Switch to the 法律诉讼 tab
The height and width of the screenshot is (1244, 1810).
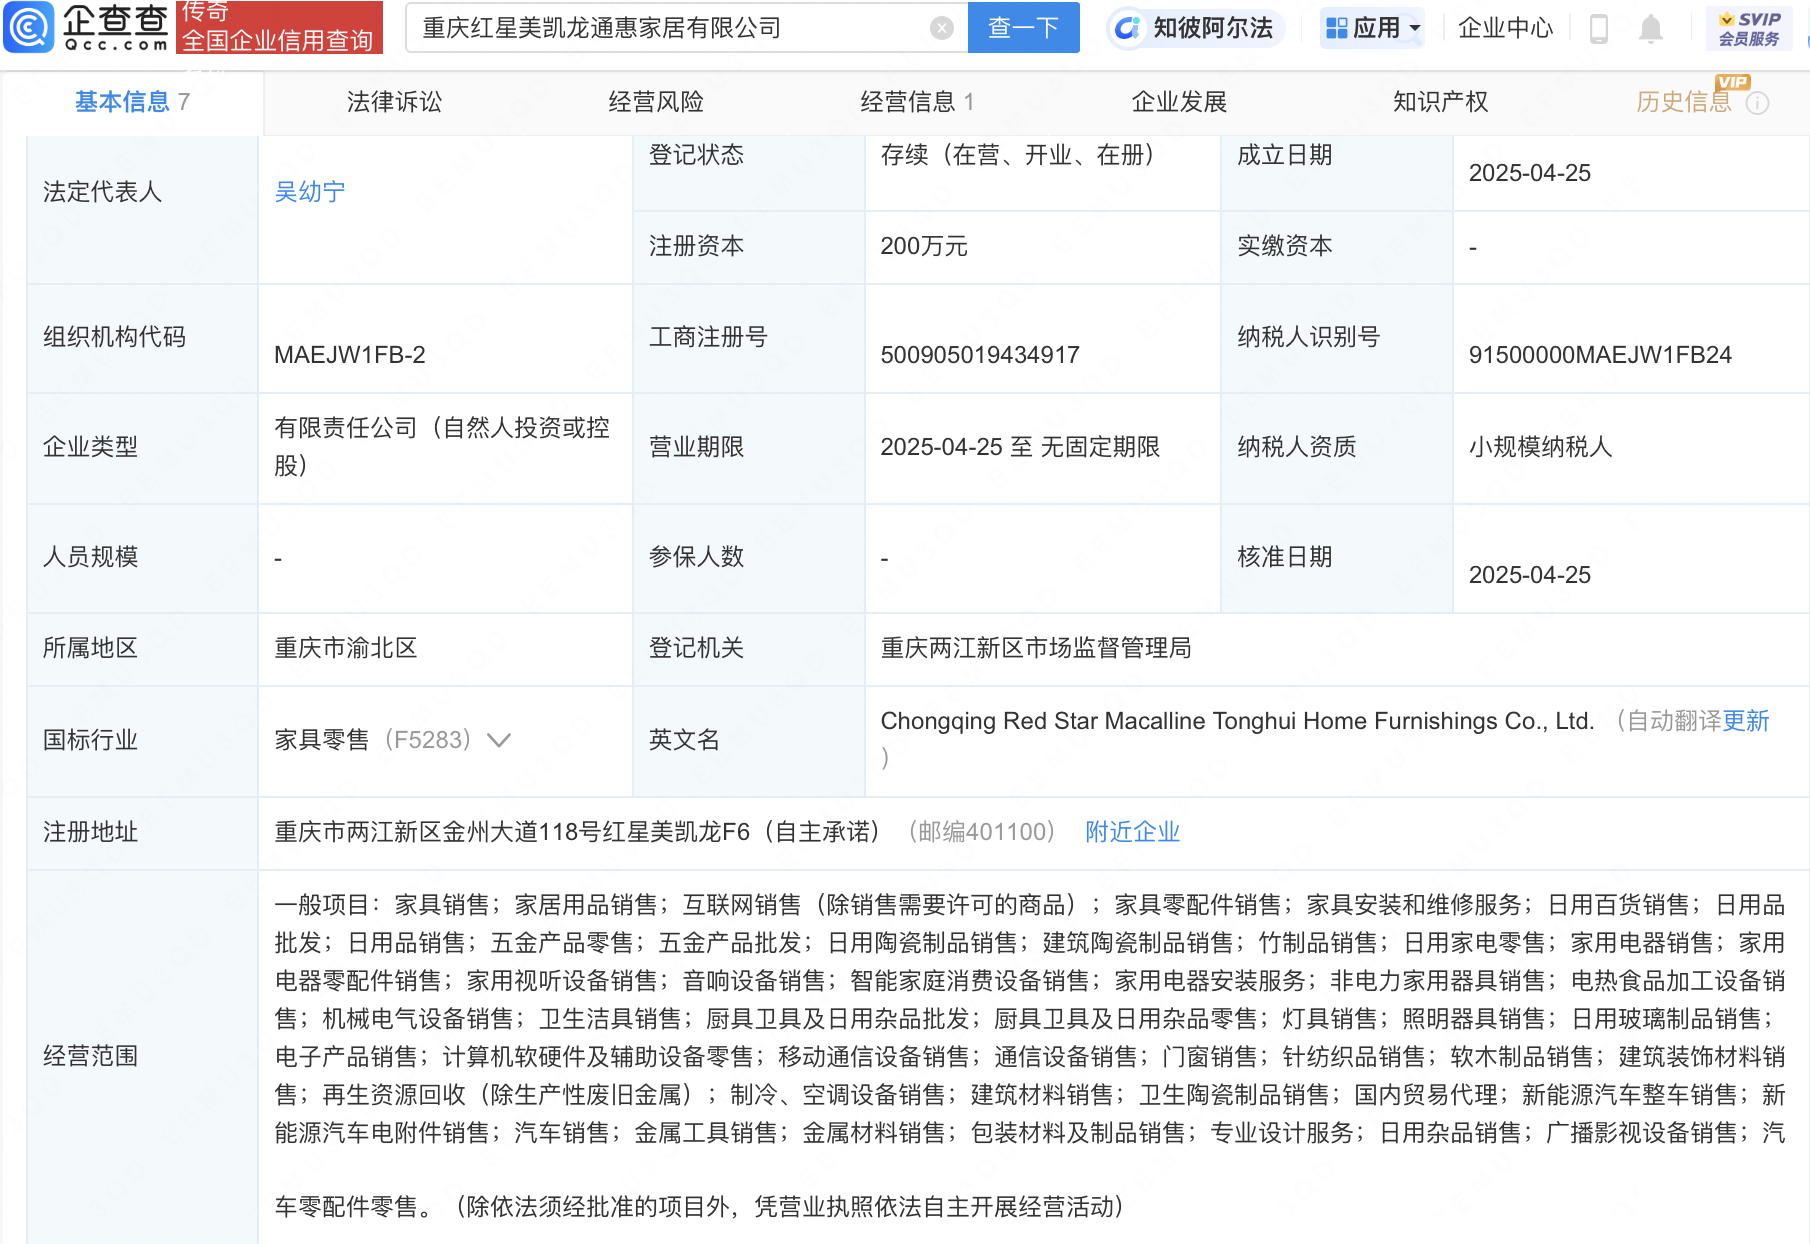tap(394, 102)
